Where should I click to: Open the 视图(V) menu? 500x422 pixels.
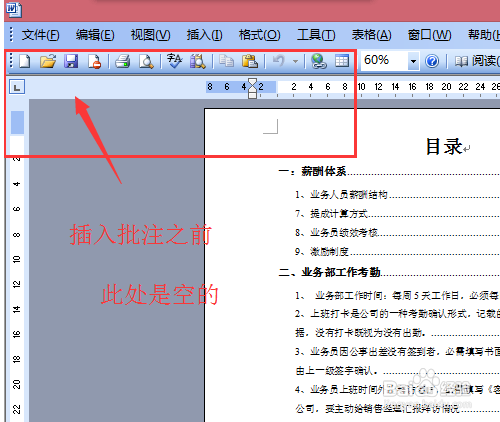click(x=150, y=35)
